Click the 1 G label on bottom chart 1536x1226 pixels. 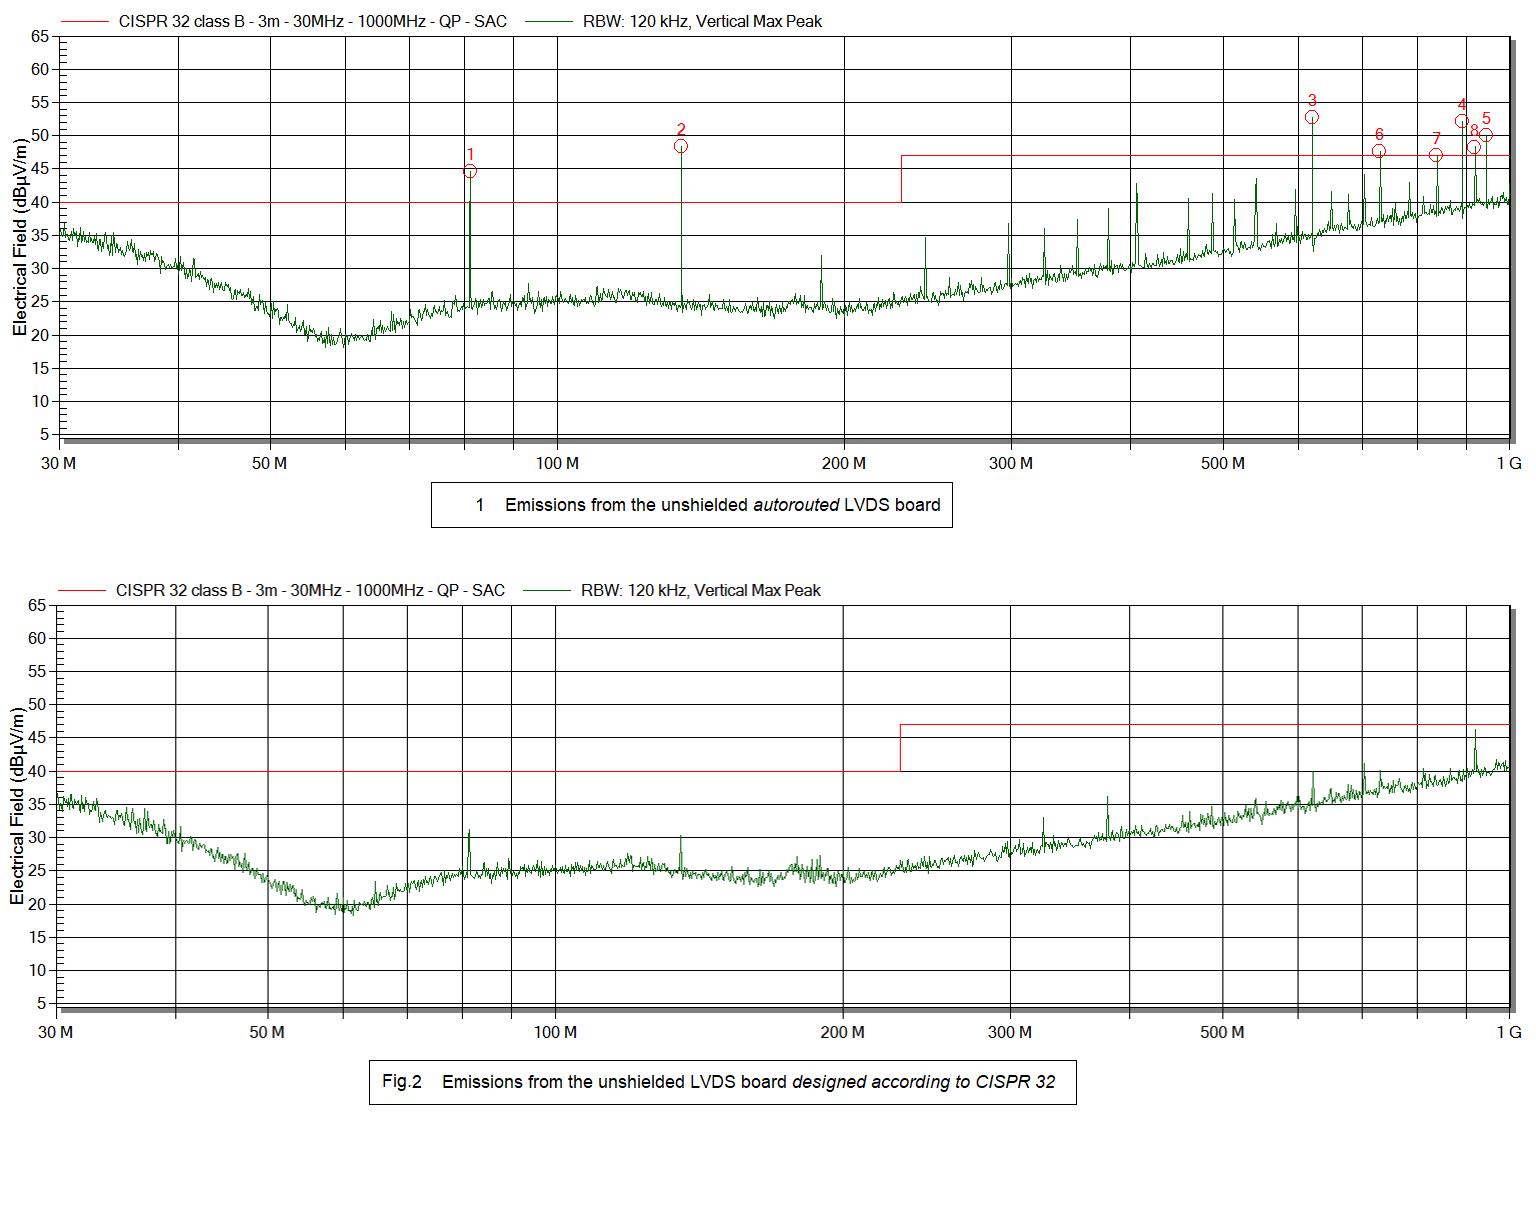[x=1509, y=1032]
